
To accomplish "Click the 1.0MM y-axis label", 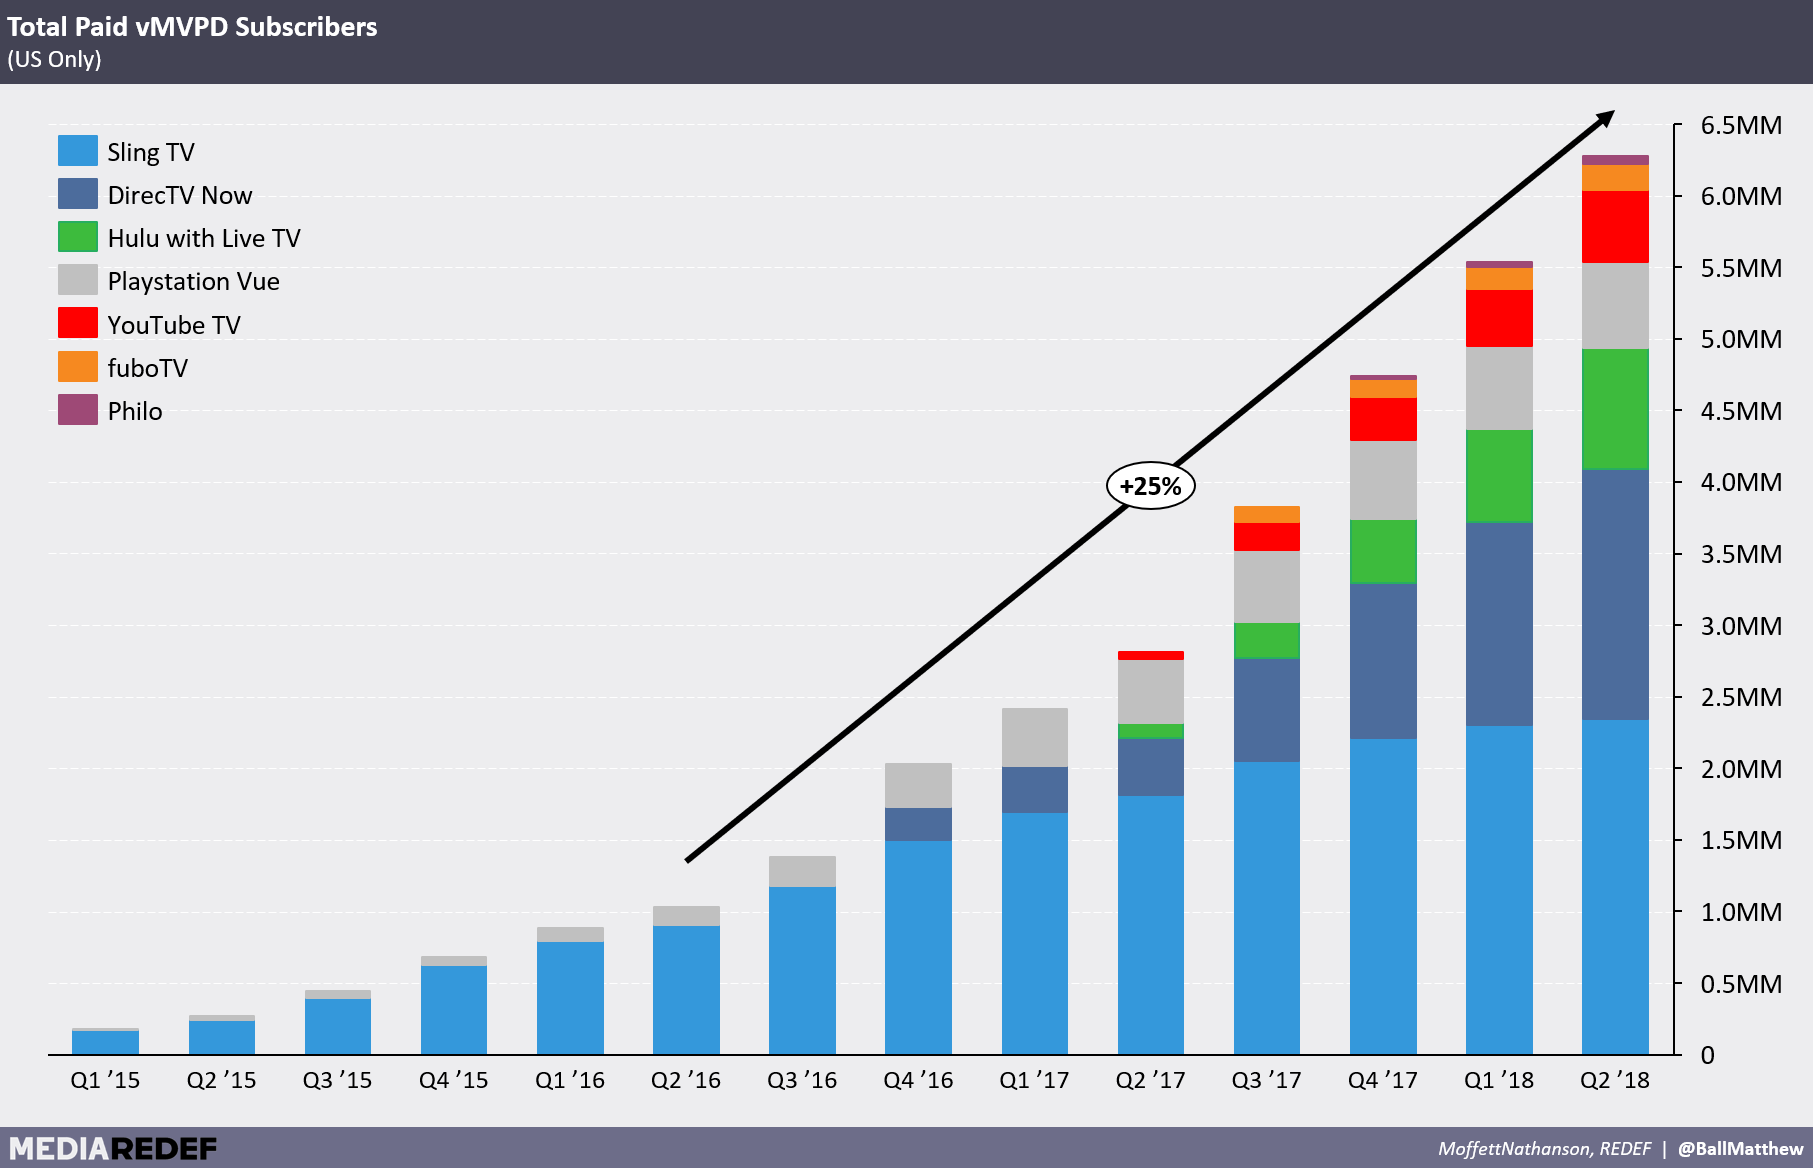I will (x=1741, y=912).
